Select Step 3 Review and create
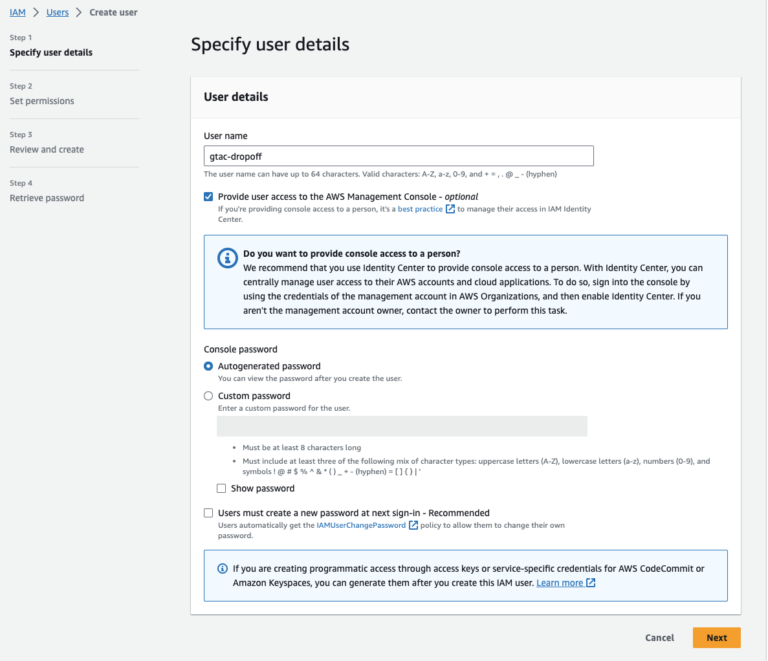Screen dimensions: 768x661 pyautogui.click(x=47, y=149)
